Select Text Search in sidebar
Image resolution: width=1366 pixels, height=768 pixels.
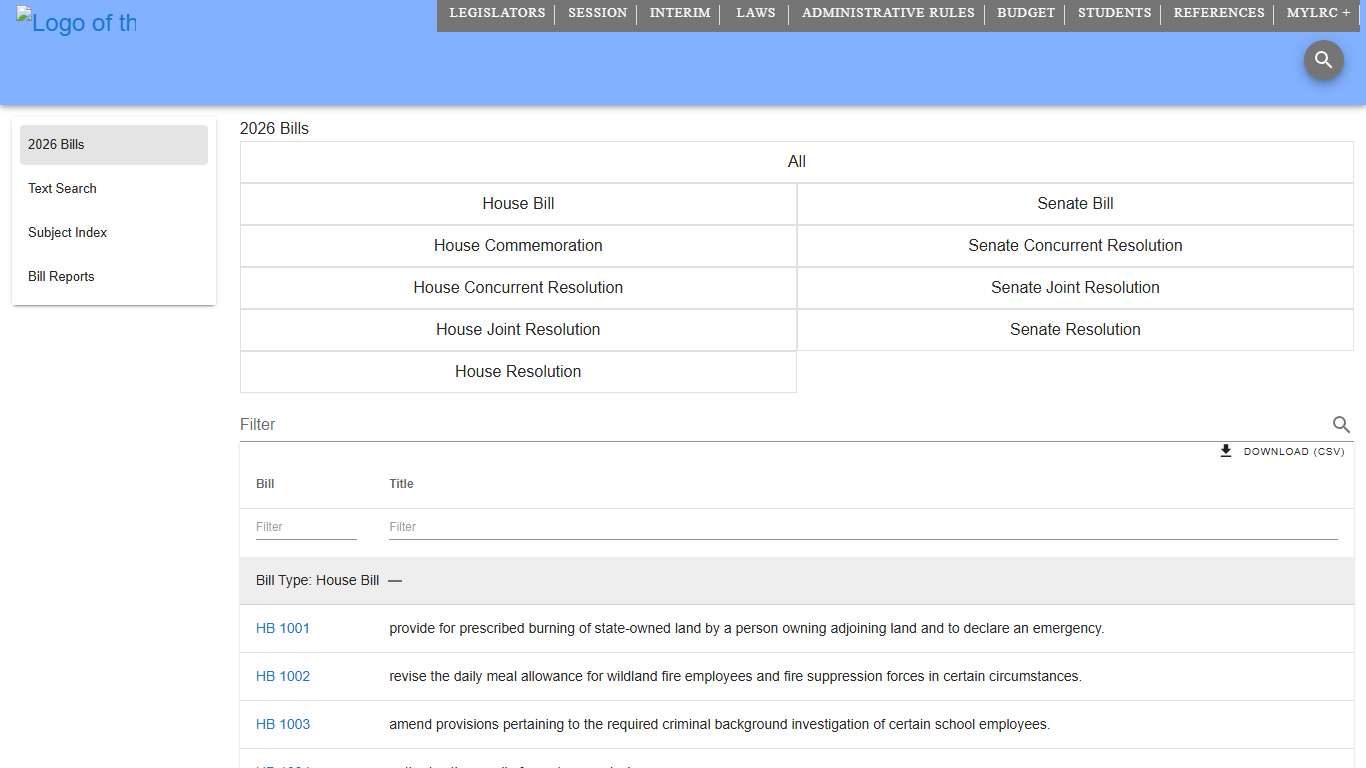pos(62,189)
